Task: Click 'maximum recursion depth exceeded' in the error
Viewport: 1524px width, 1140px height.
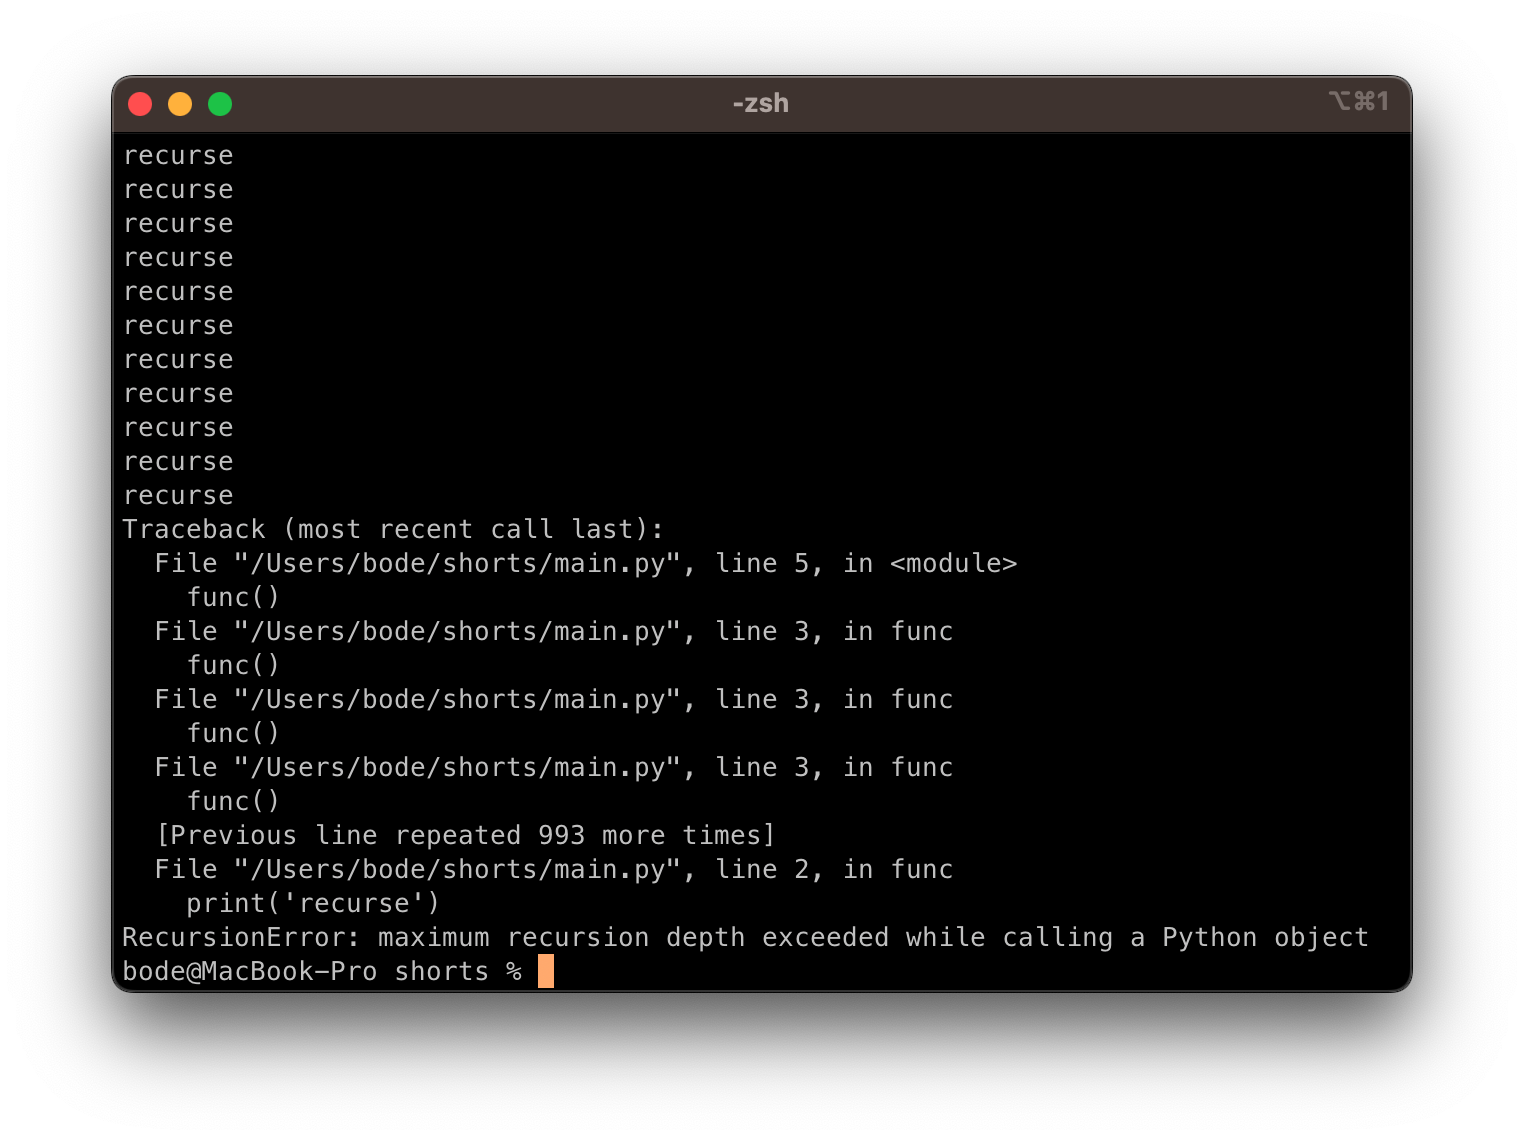Action: pos(633,937)
